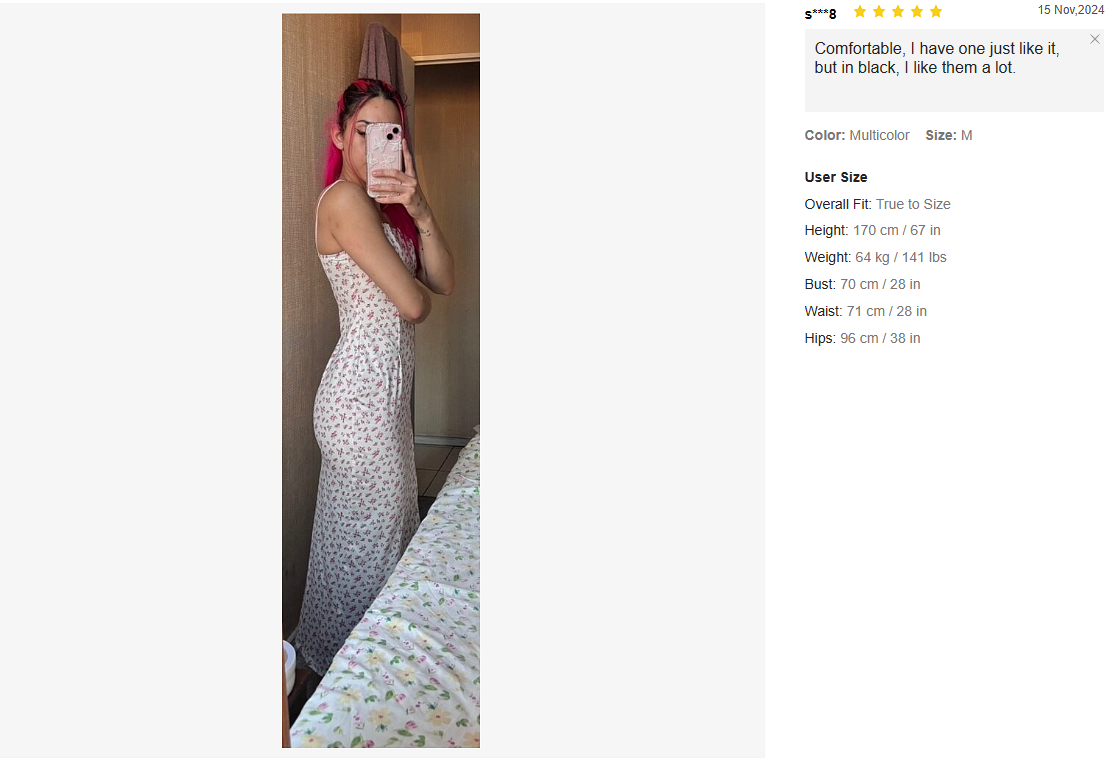
Task: Click the Hips 96 cm entry
Action: 862,338
